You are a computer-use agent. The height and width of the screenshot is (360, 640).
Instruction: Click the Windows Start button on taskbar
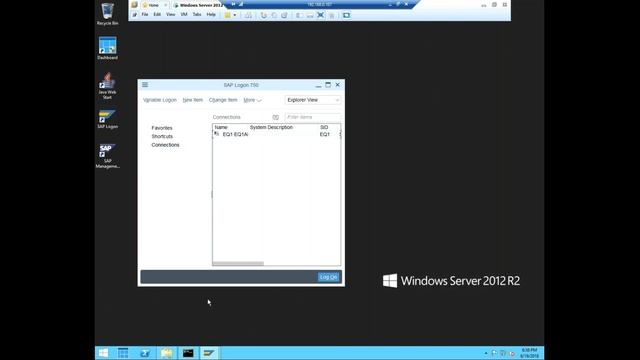[103, 353]
